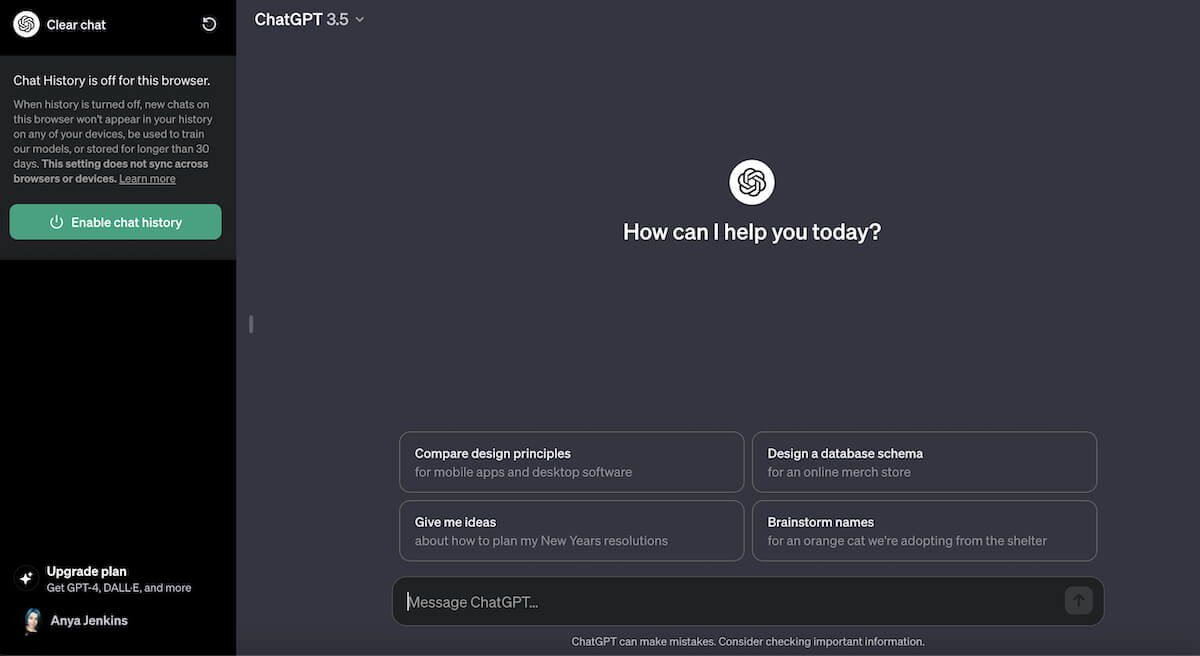Screen dimensions: 1200x656
Task: Select the Give me ideas suggestion
Action: click(571, 531)
